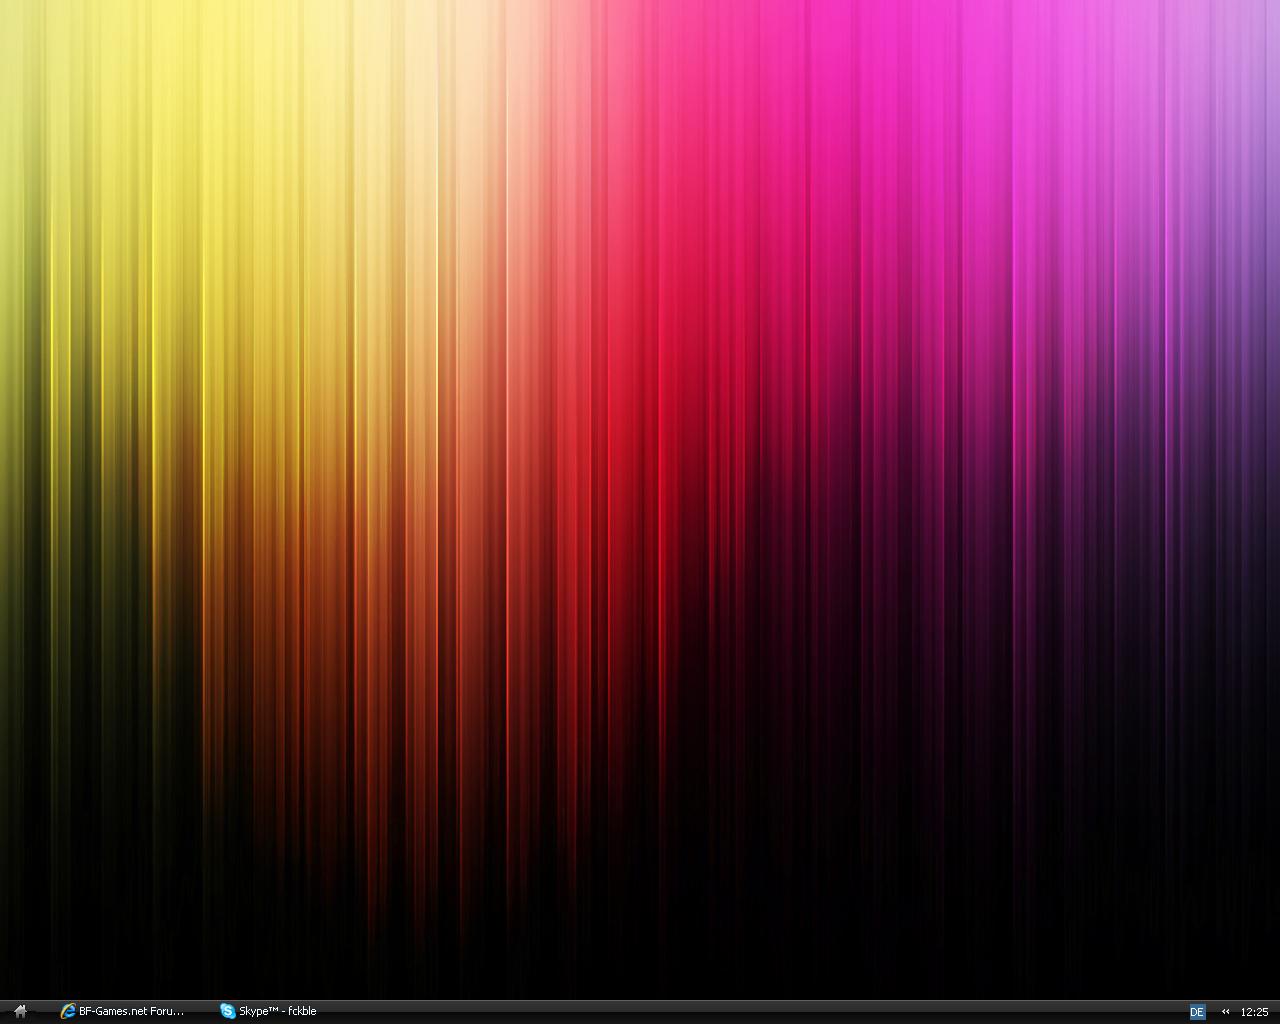Viewport: 1280px width, 1024px height.
Task: Click the bright yellow area of wallpaper
Action: click(230, 150)
